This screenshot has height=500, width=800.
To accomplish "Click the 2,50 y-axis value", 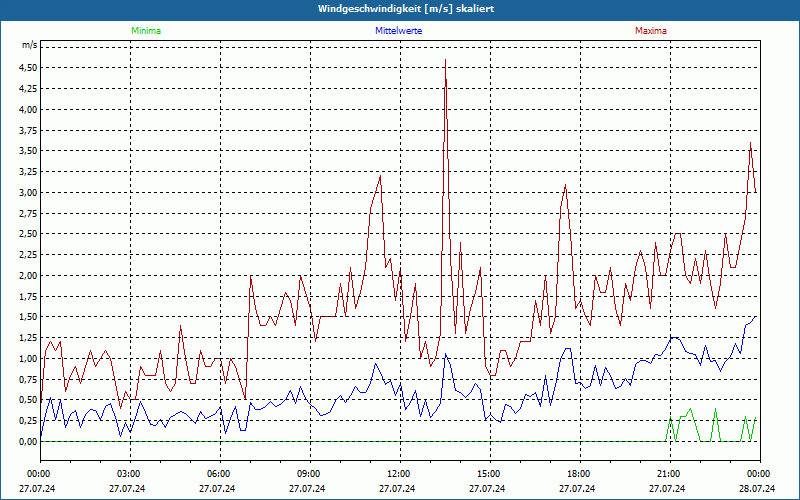I will point(28,234).
